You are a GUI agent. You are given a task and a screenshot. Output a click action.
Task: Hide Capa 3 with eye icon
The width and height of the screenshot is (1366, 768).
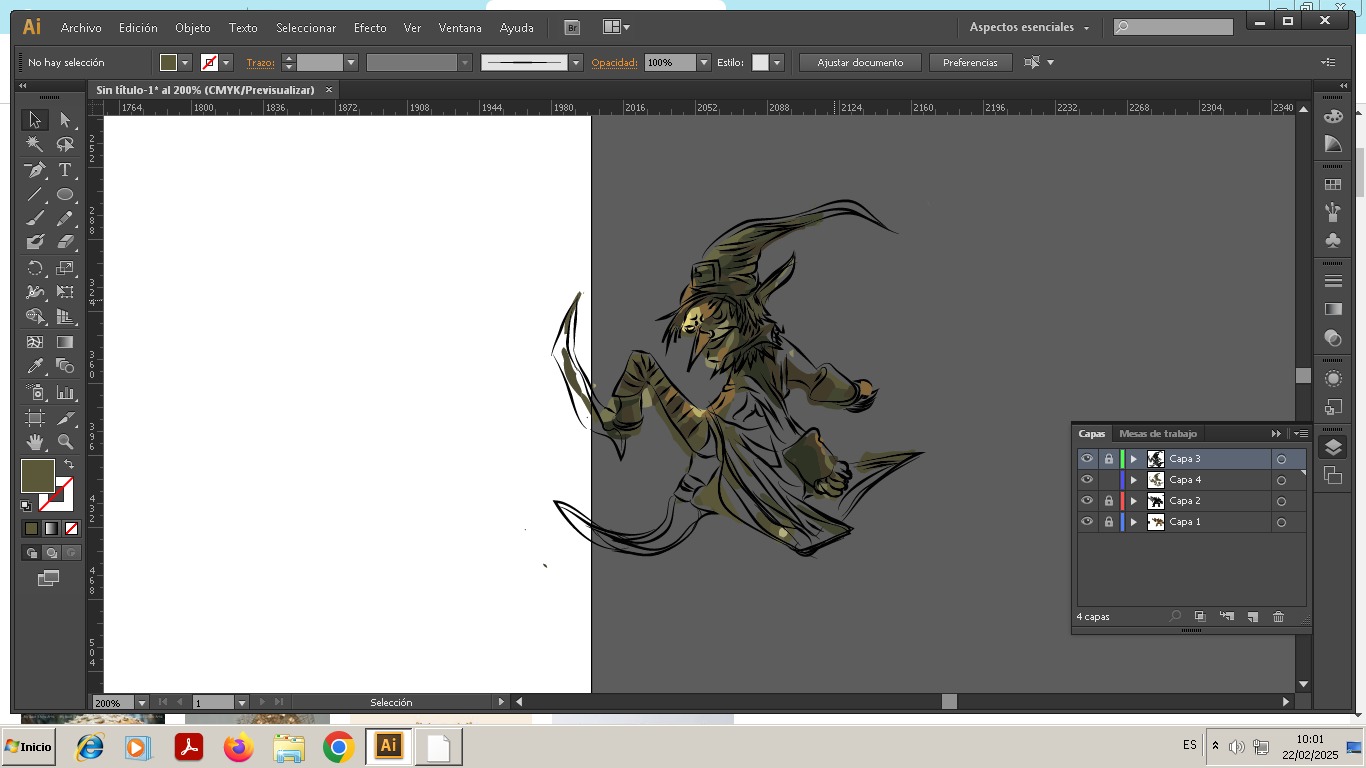click(x=1087, y=459)
